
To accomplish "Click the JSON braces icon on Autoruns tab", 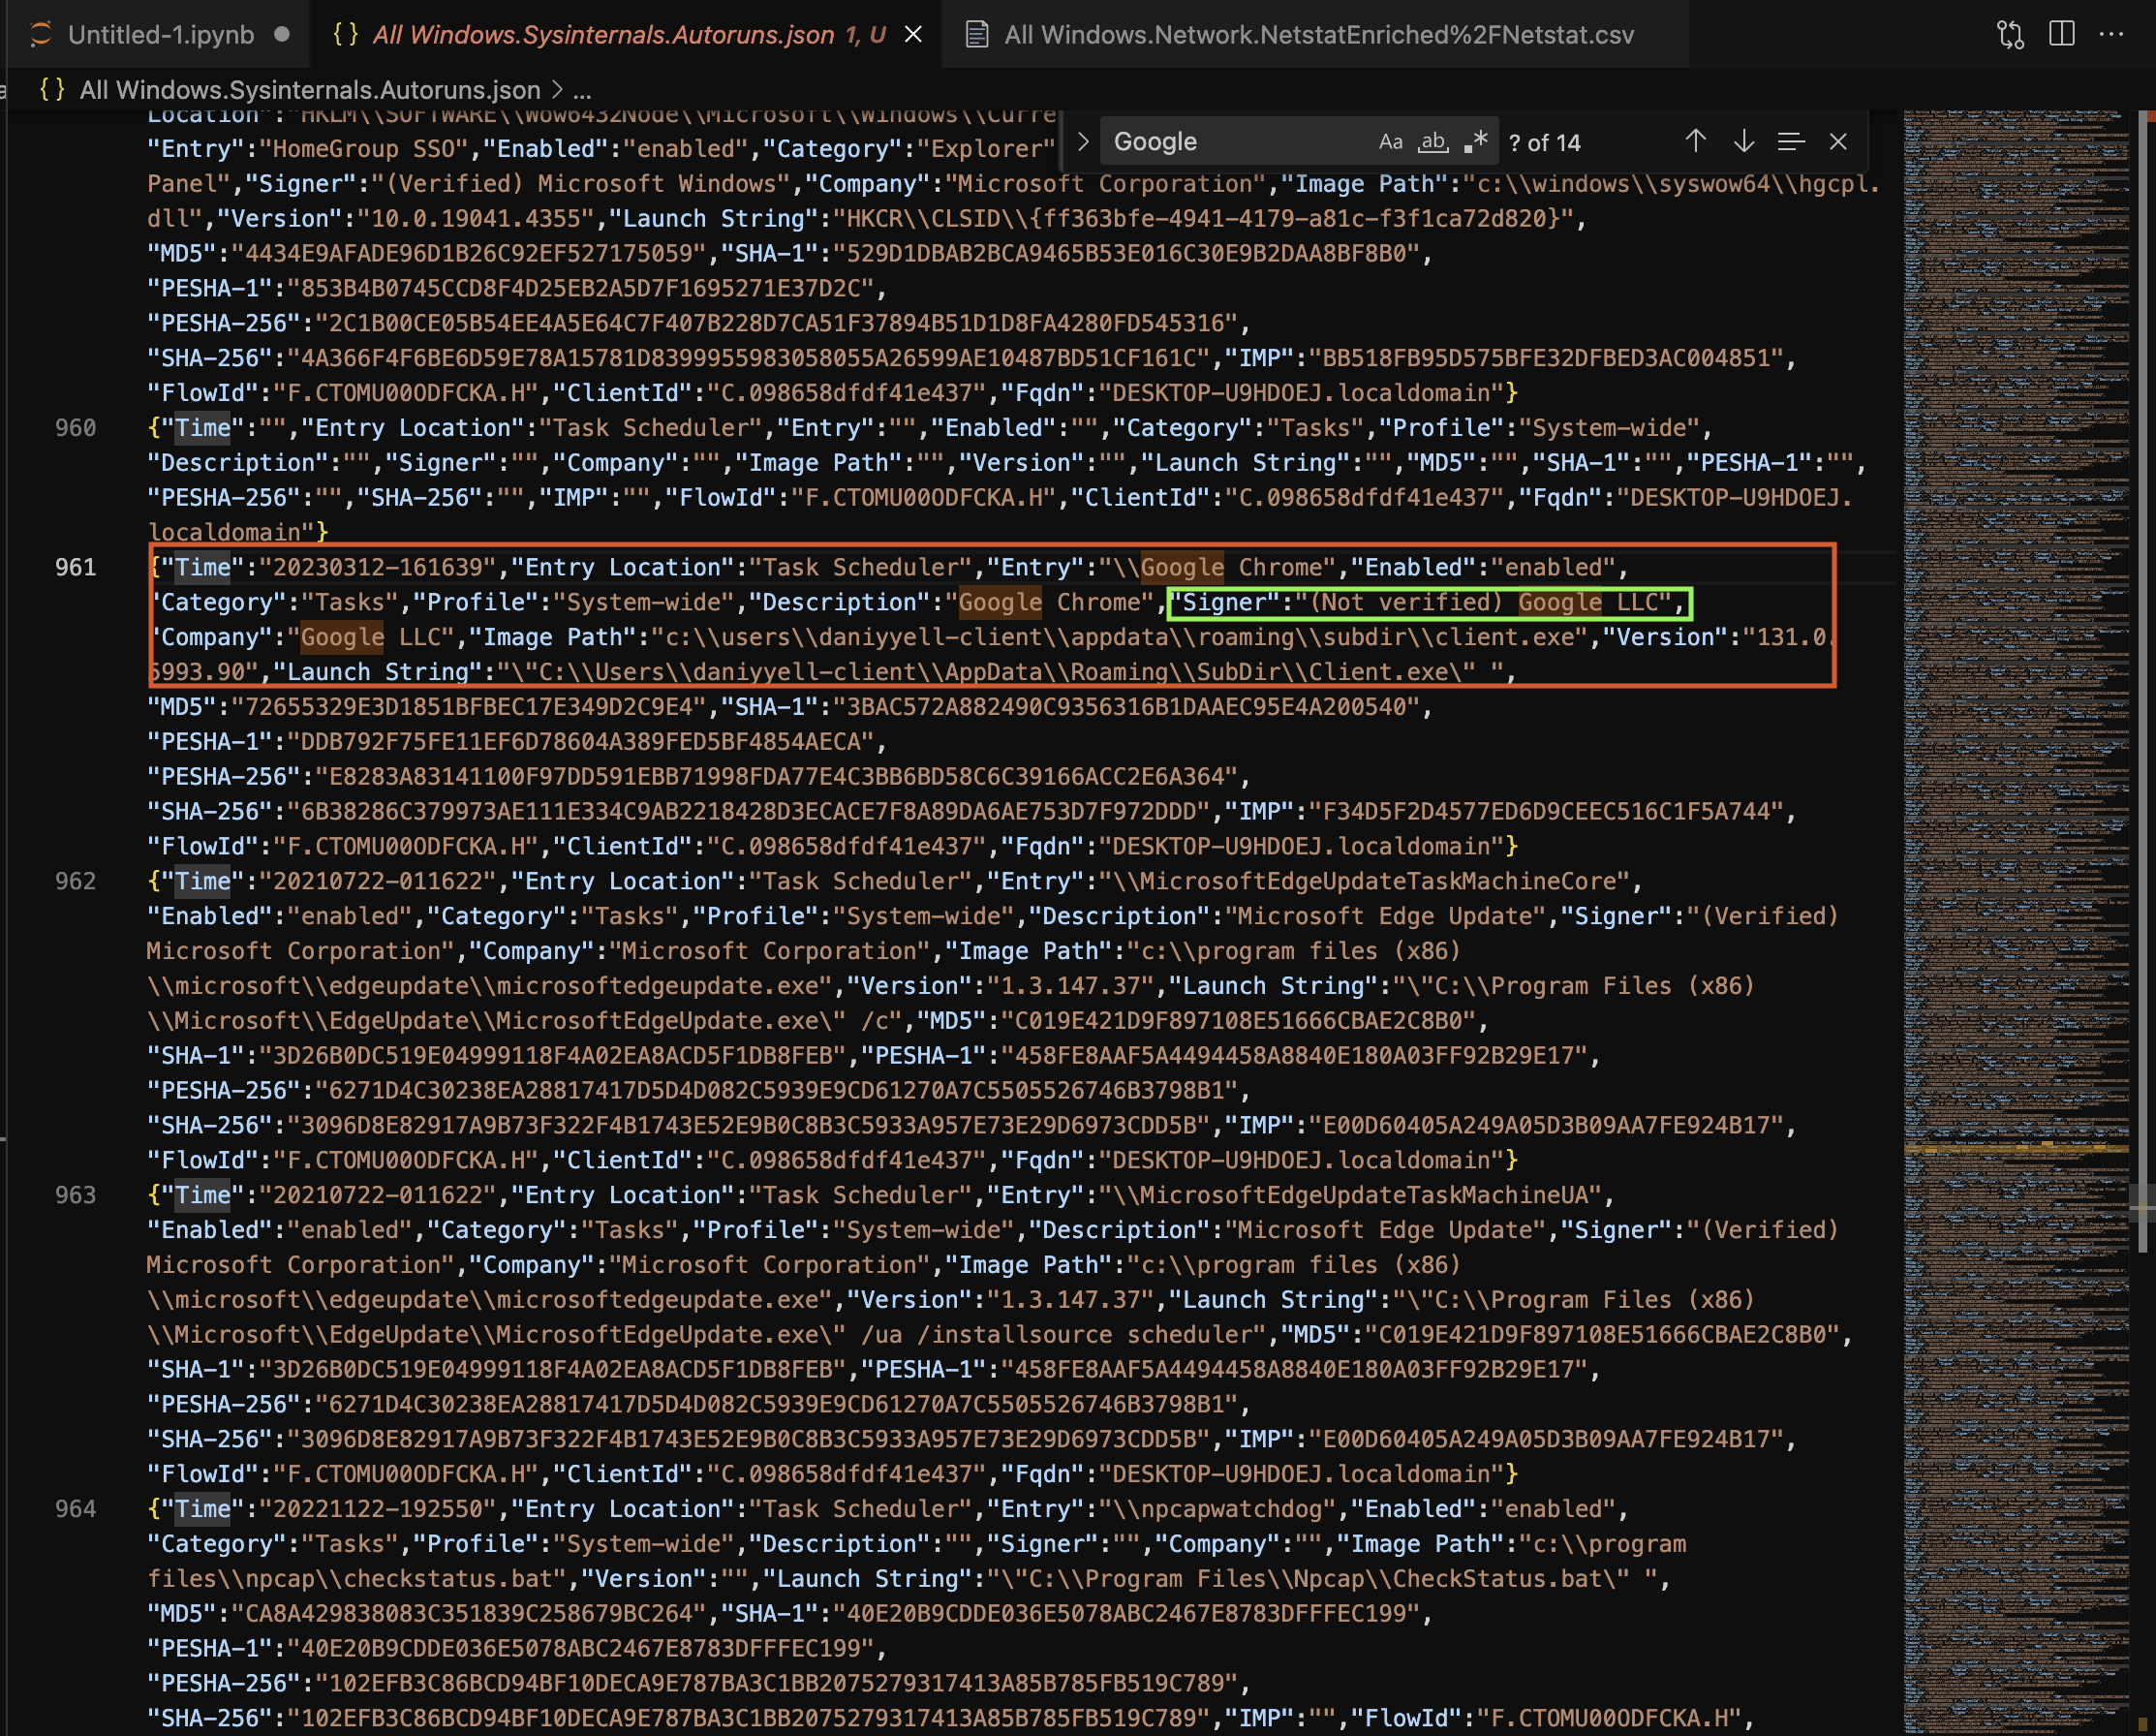I will click(x=345, y=34).
